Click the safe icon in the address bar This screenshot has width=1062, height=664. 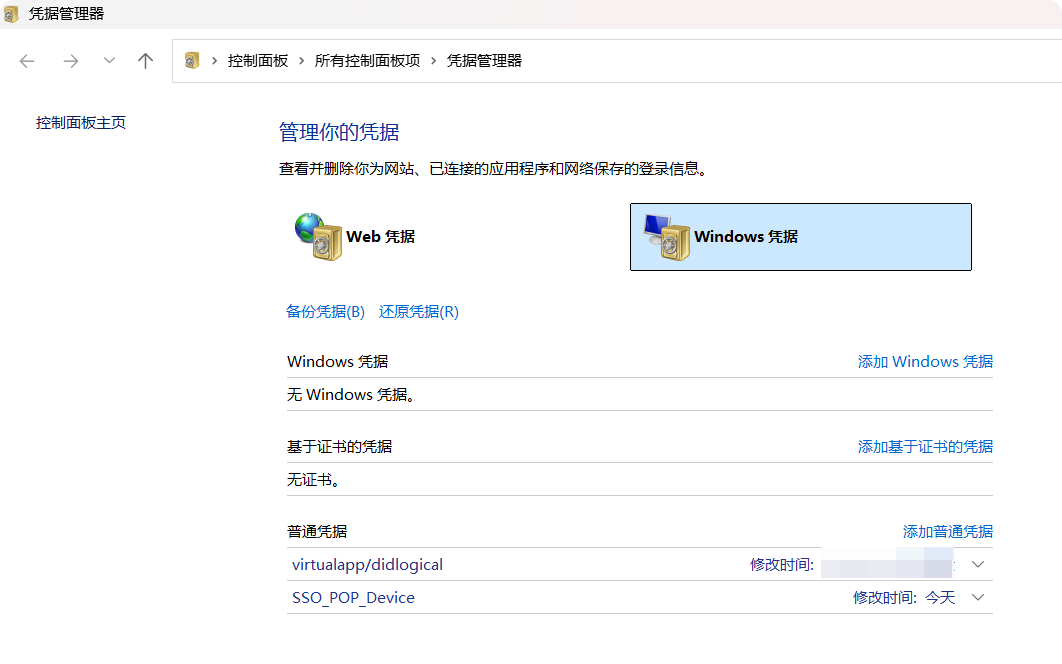coord(192,60)
